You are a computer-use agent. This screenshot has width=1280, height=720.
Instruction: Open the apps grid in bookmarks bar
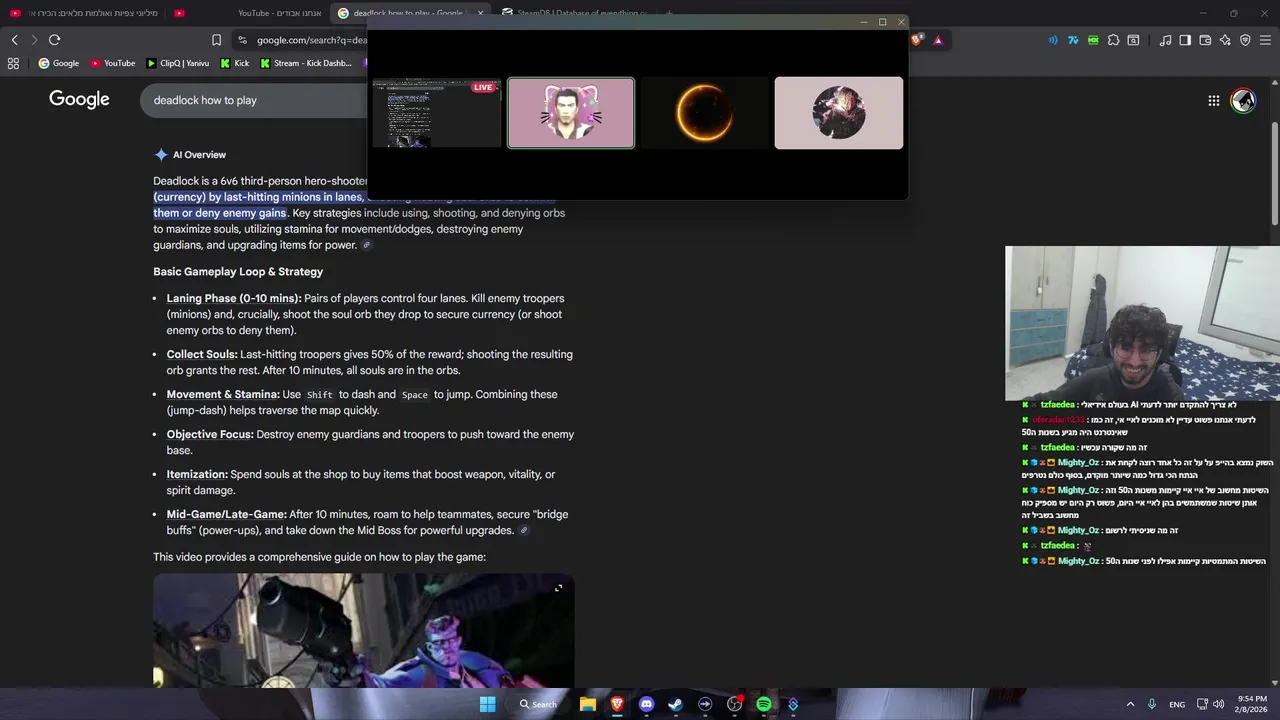(x=13, y=63)
